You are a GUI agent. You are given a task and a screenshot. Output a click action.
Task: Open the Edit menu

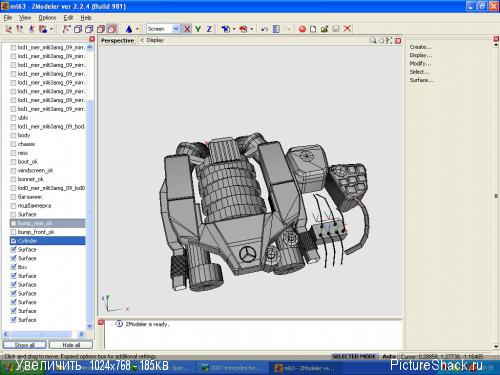pyautogui.click(x=68, y=18)
